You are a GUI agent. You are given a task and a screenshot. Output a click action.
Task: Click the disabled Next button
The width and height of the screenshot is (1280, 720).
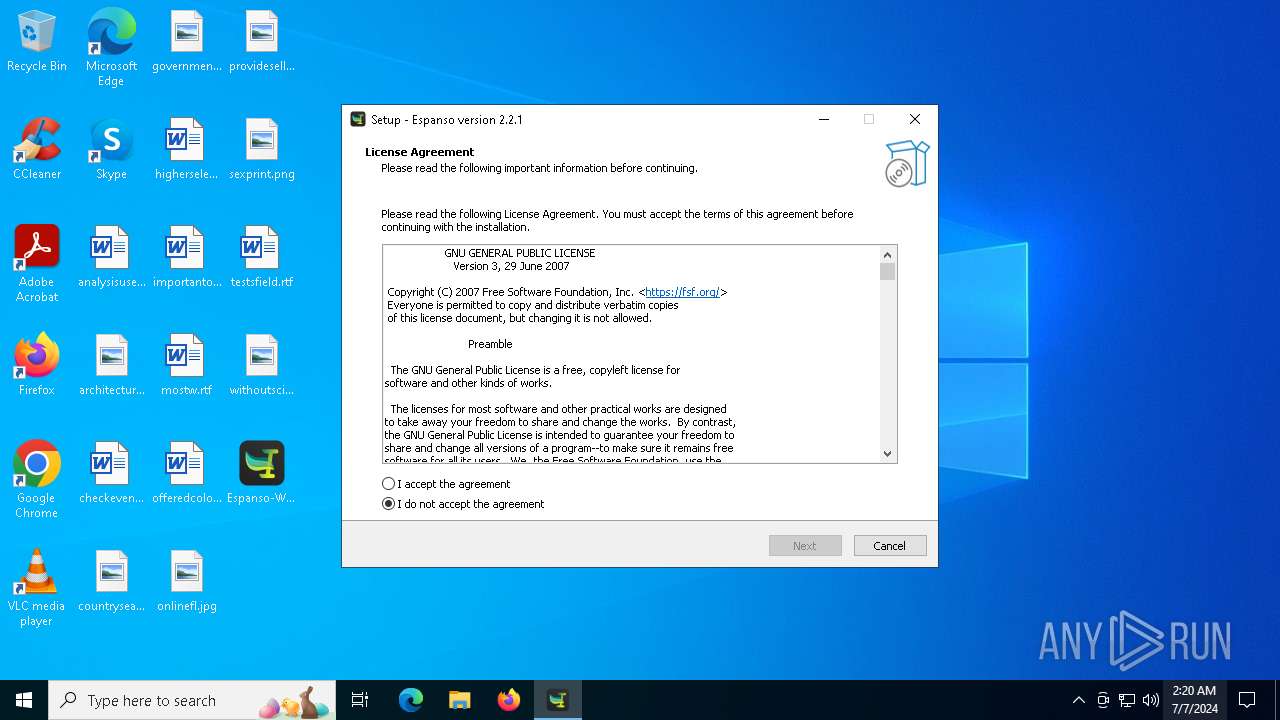[x=805, y=545]
